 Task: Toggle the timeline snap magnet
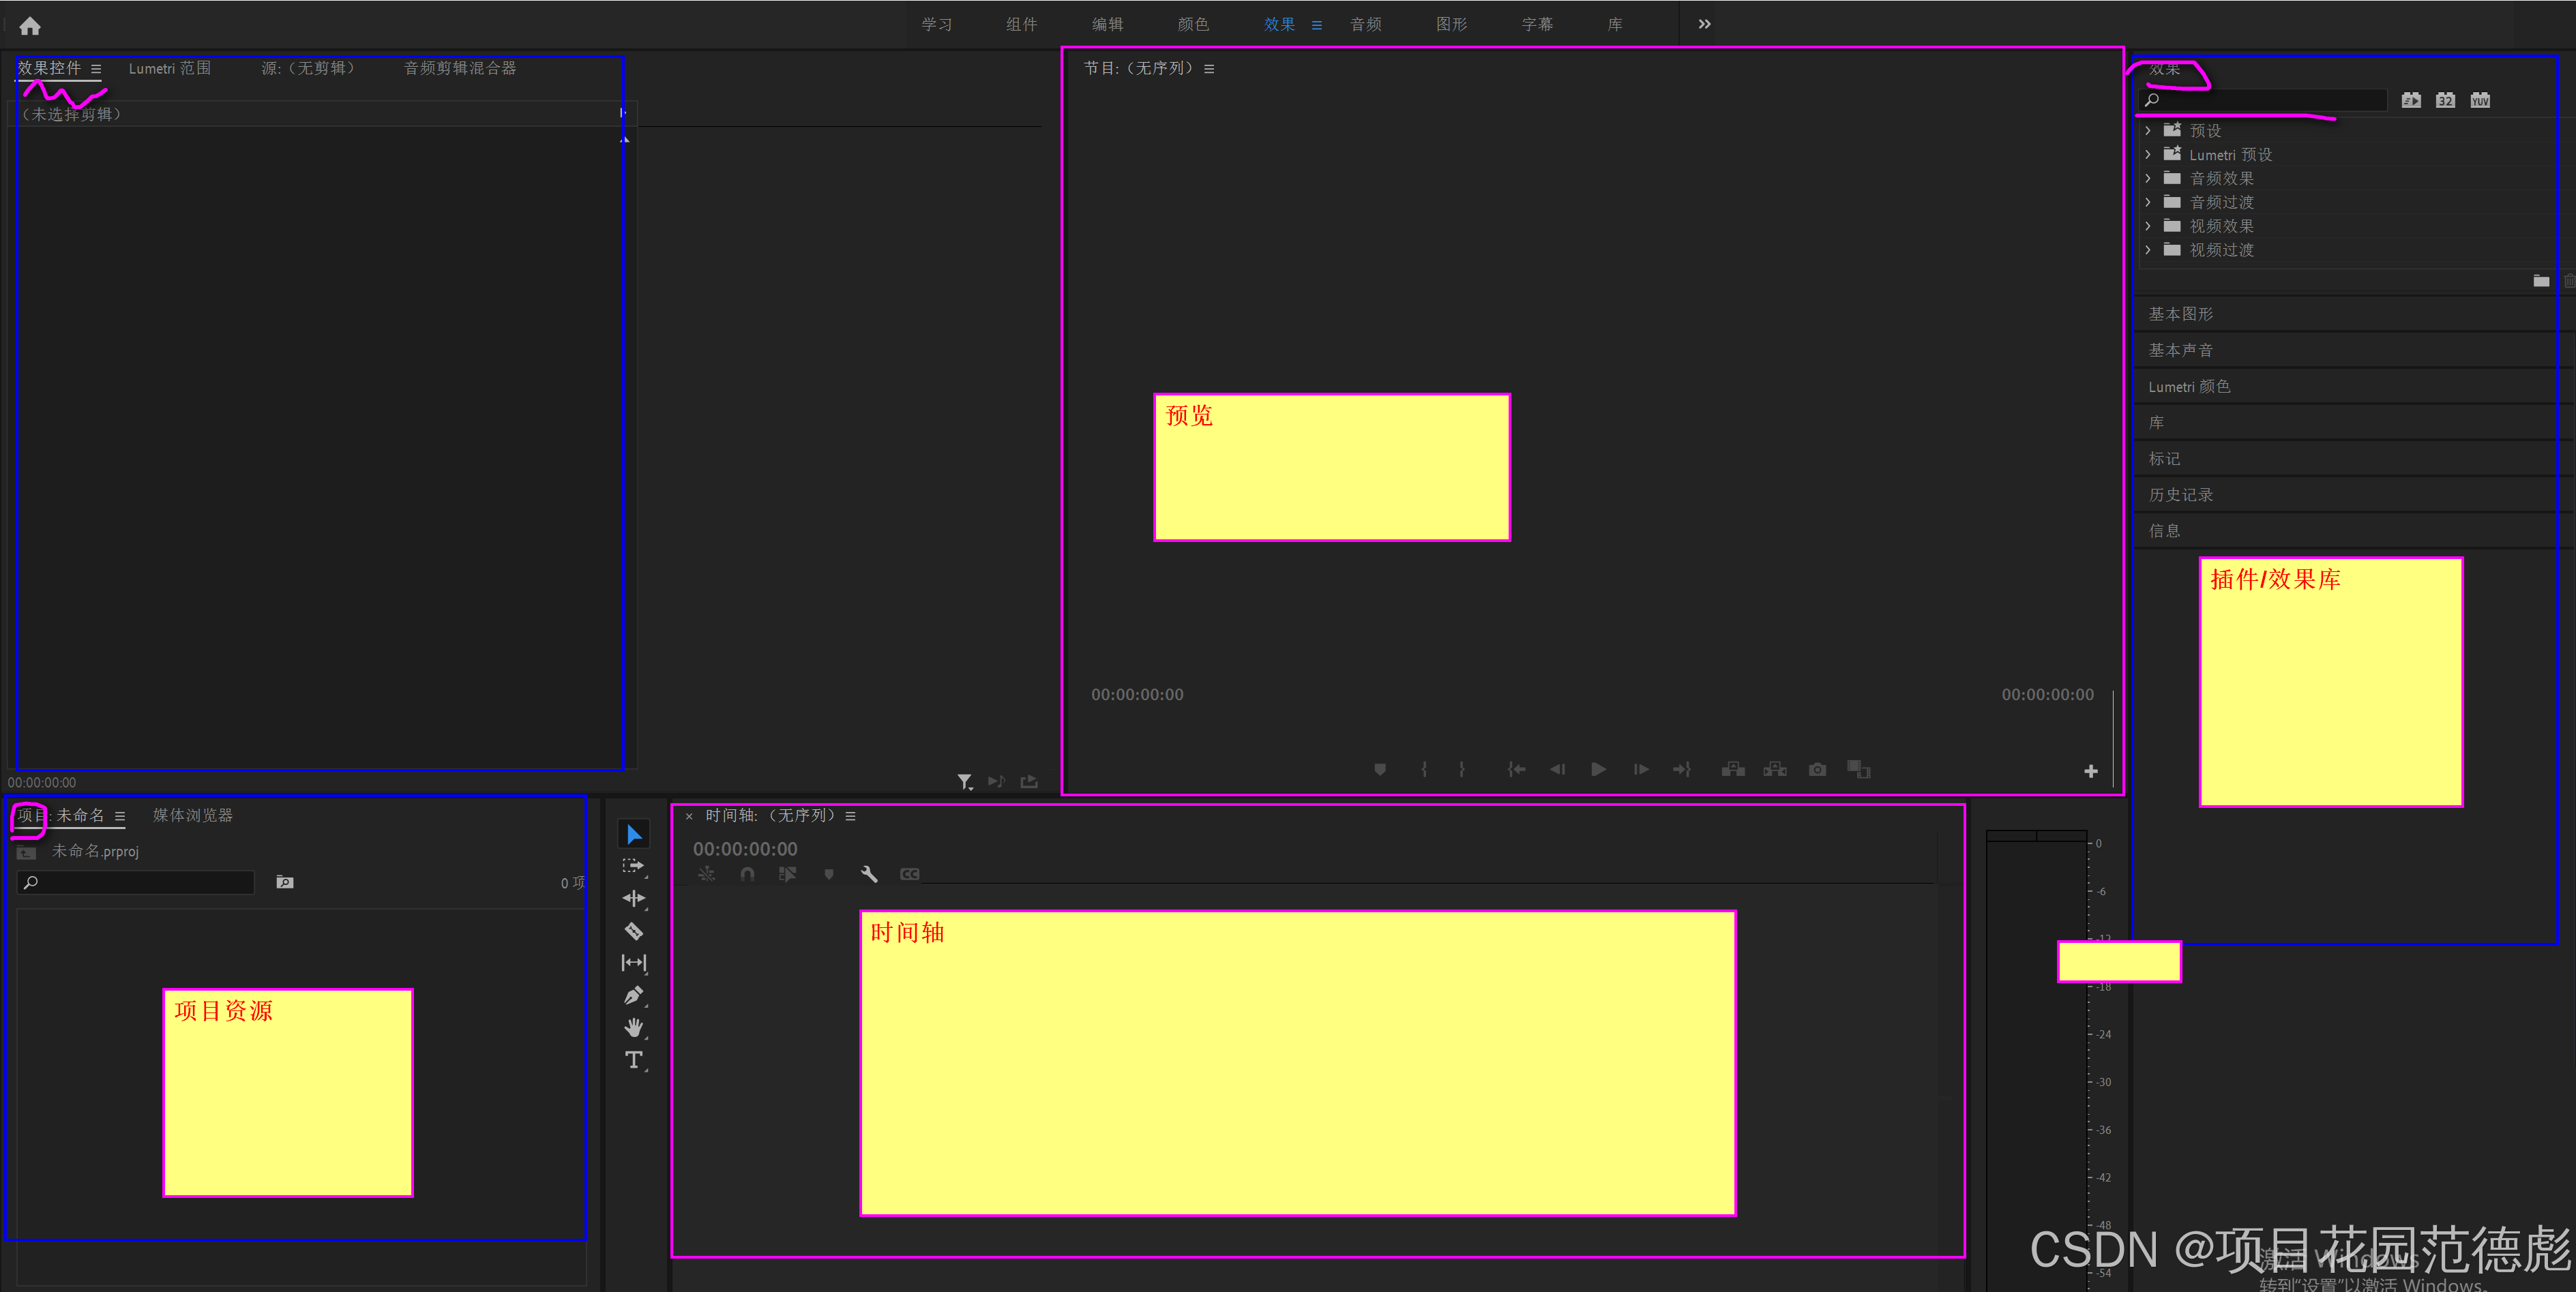point(747,874)
